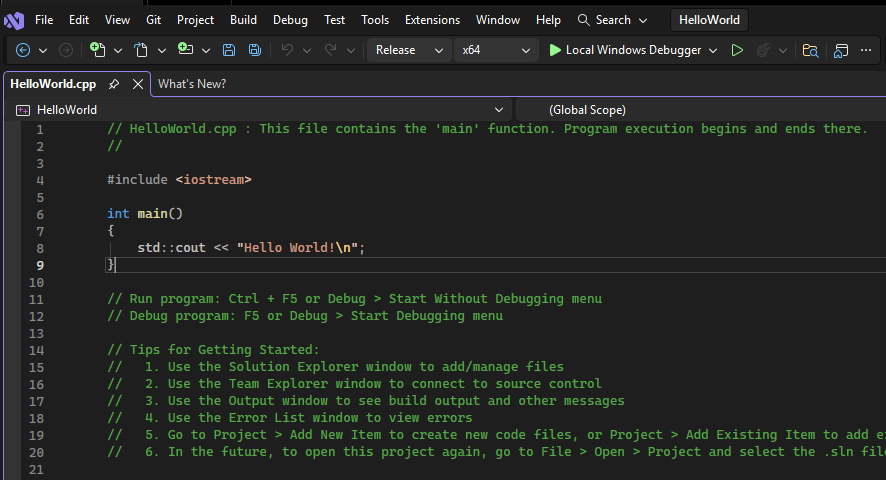Click the Save All icon
This screenshot has width=886, height=480.
point(255,50)
